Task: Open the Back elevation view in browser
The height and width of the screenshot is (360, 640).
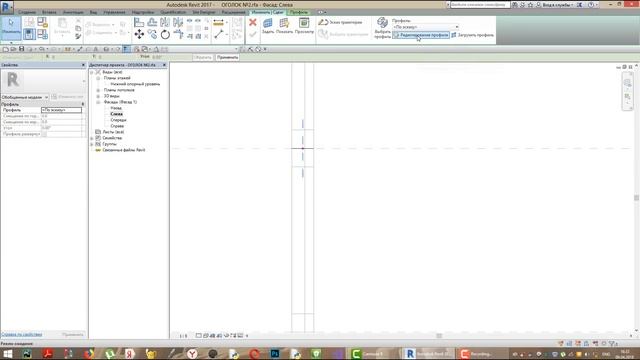Action: click(116, 108)
